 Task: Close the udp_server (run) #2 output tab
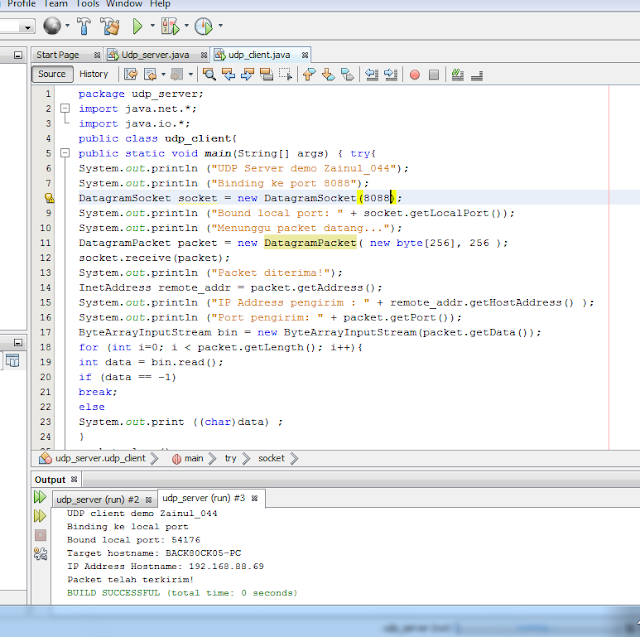click(149, 500)
